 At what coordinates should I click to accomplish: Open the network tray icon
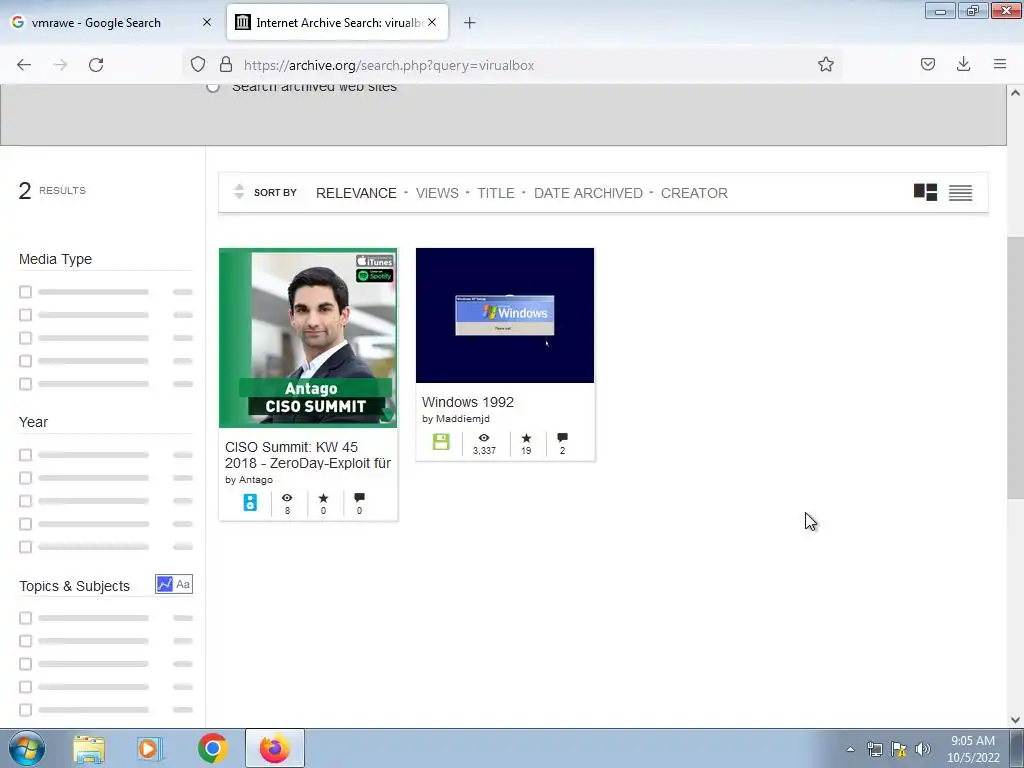pyautogui.click(x=874, y=749)
